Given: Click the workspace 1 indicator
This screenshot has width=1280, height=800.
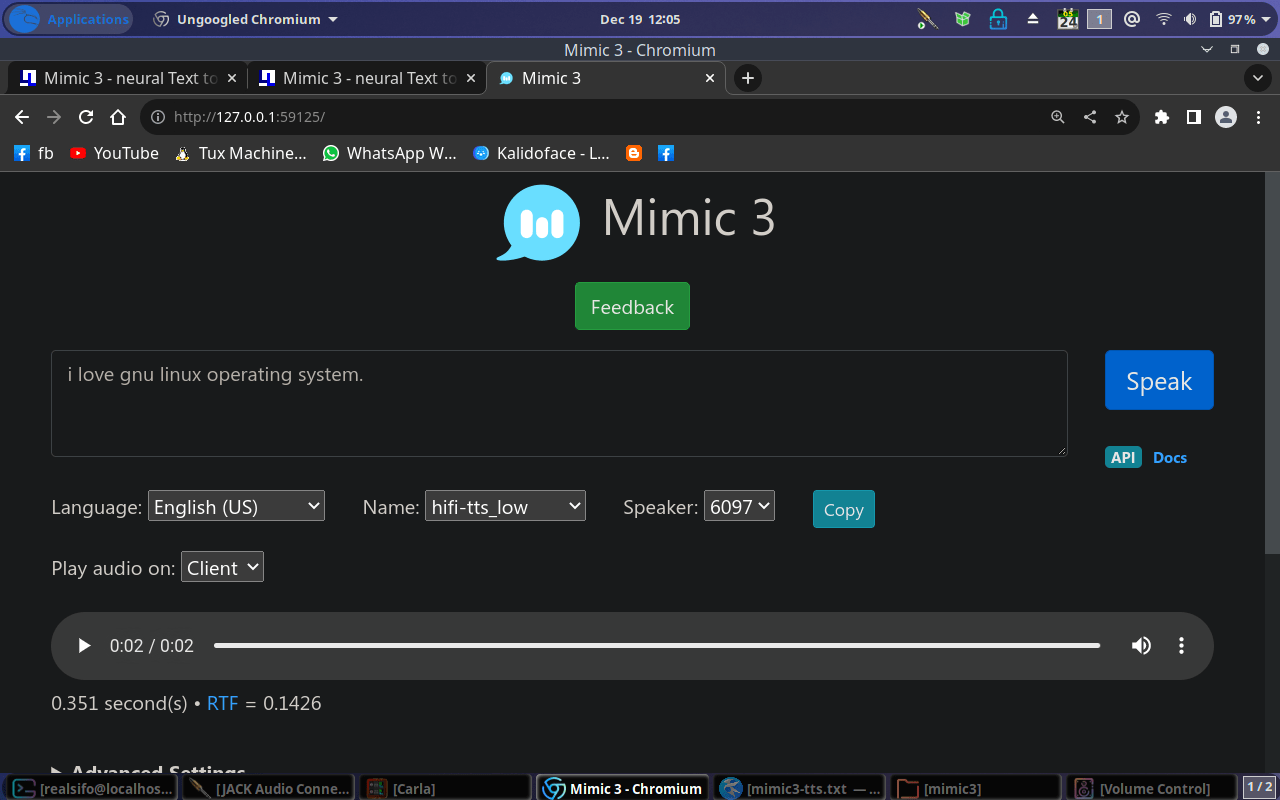Looking at the screenshot, I should pos(1099,19).
